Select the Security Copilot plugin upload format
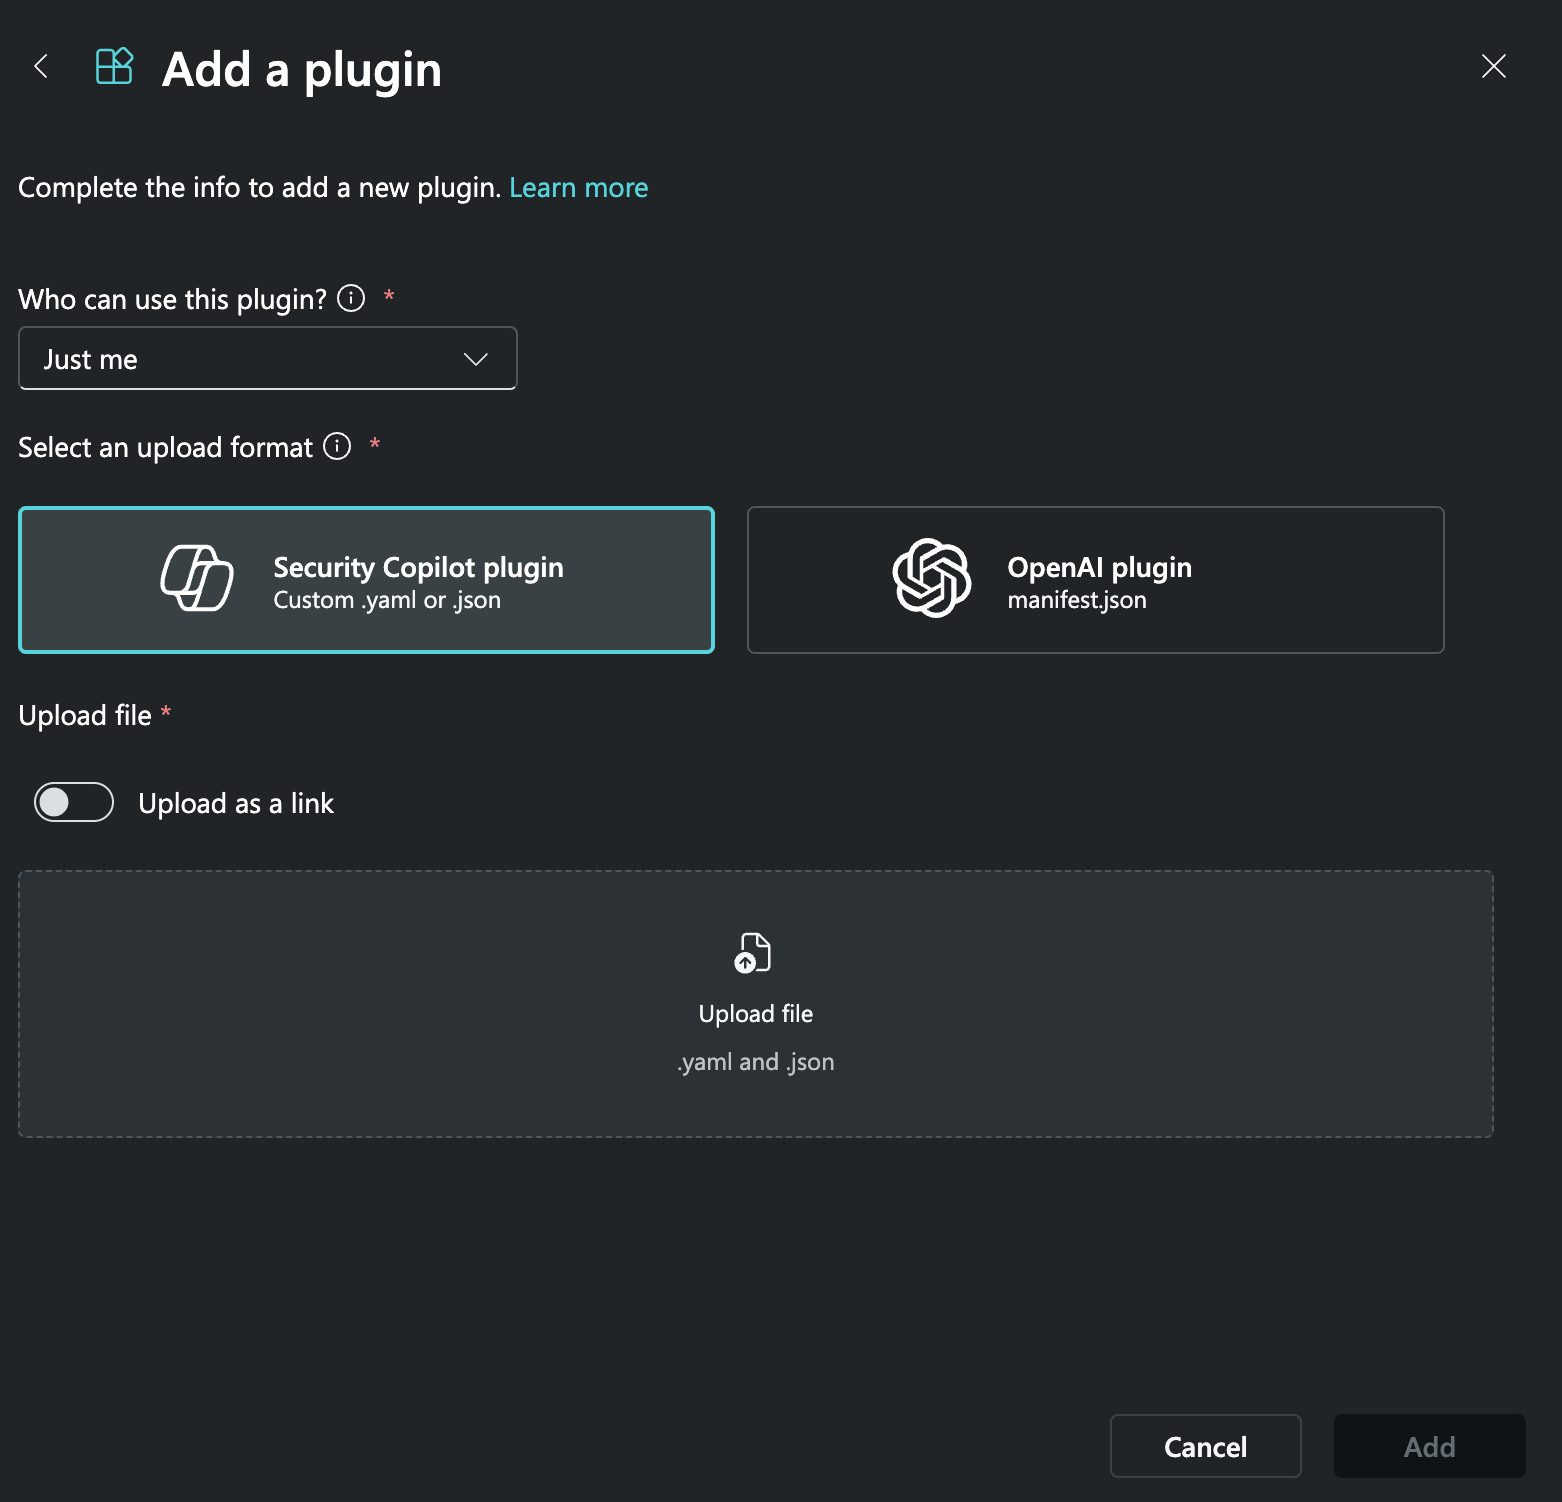 366,580
